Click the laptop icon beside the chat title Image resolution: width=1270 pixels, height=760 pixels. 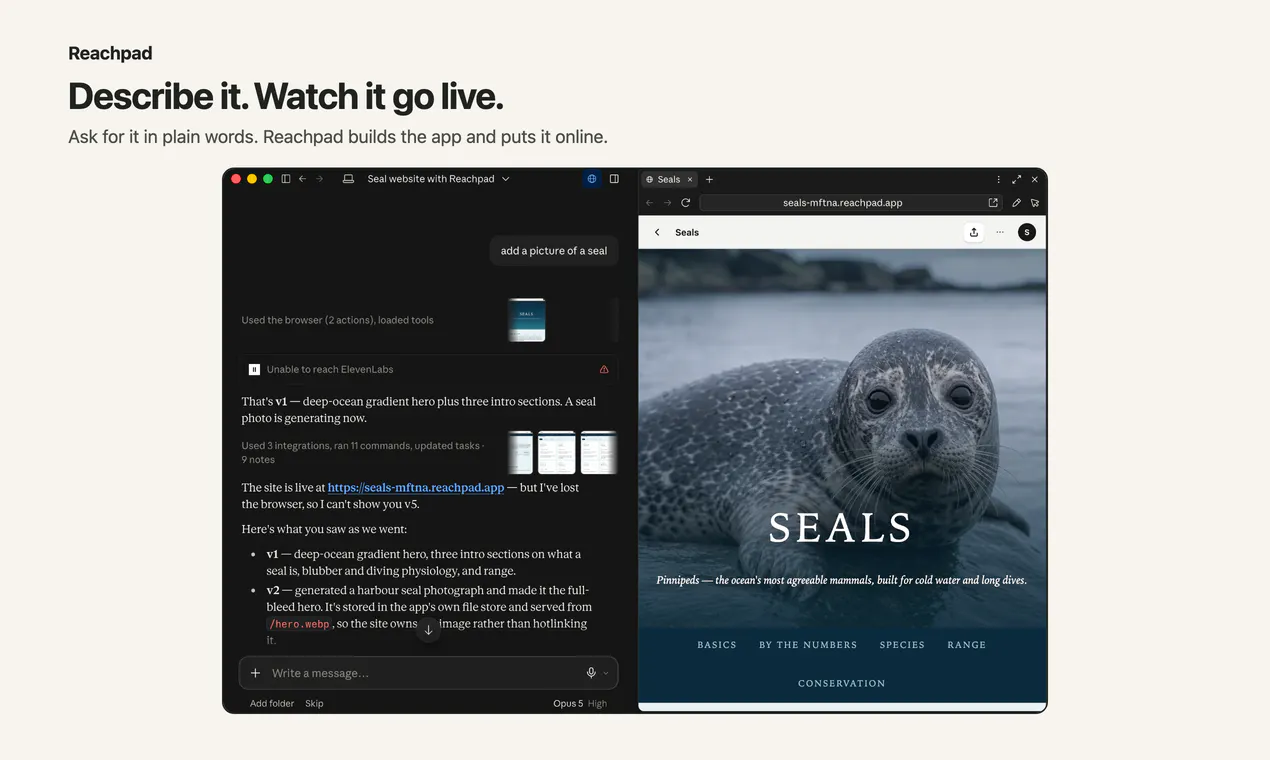click(x=348, y=179)
